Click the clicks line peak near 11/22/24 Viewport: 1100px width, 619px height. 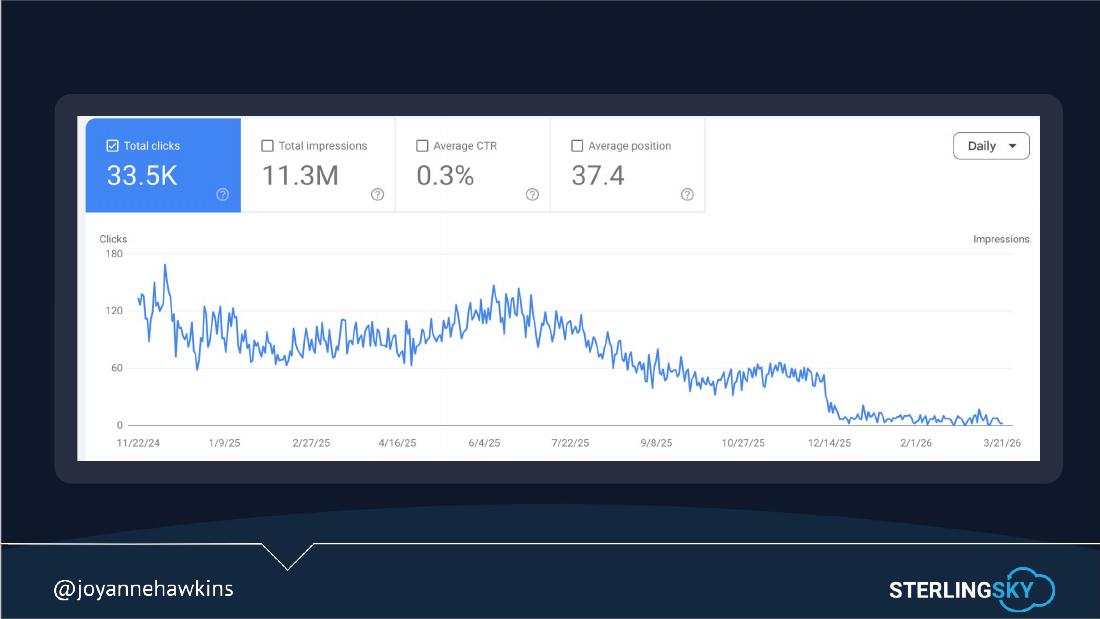pyautogui.click(x=166, y=265)
